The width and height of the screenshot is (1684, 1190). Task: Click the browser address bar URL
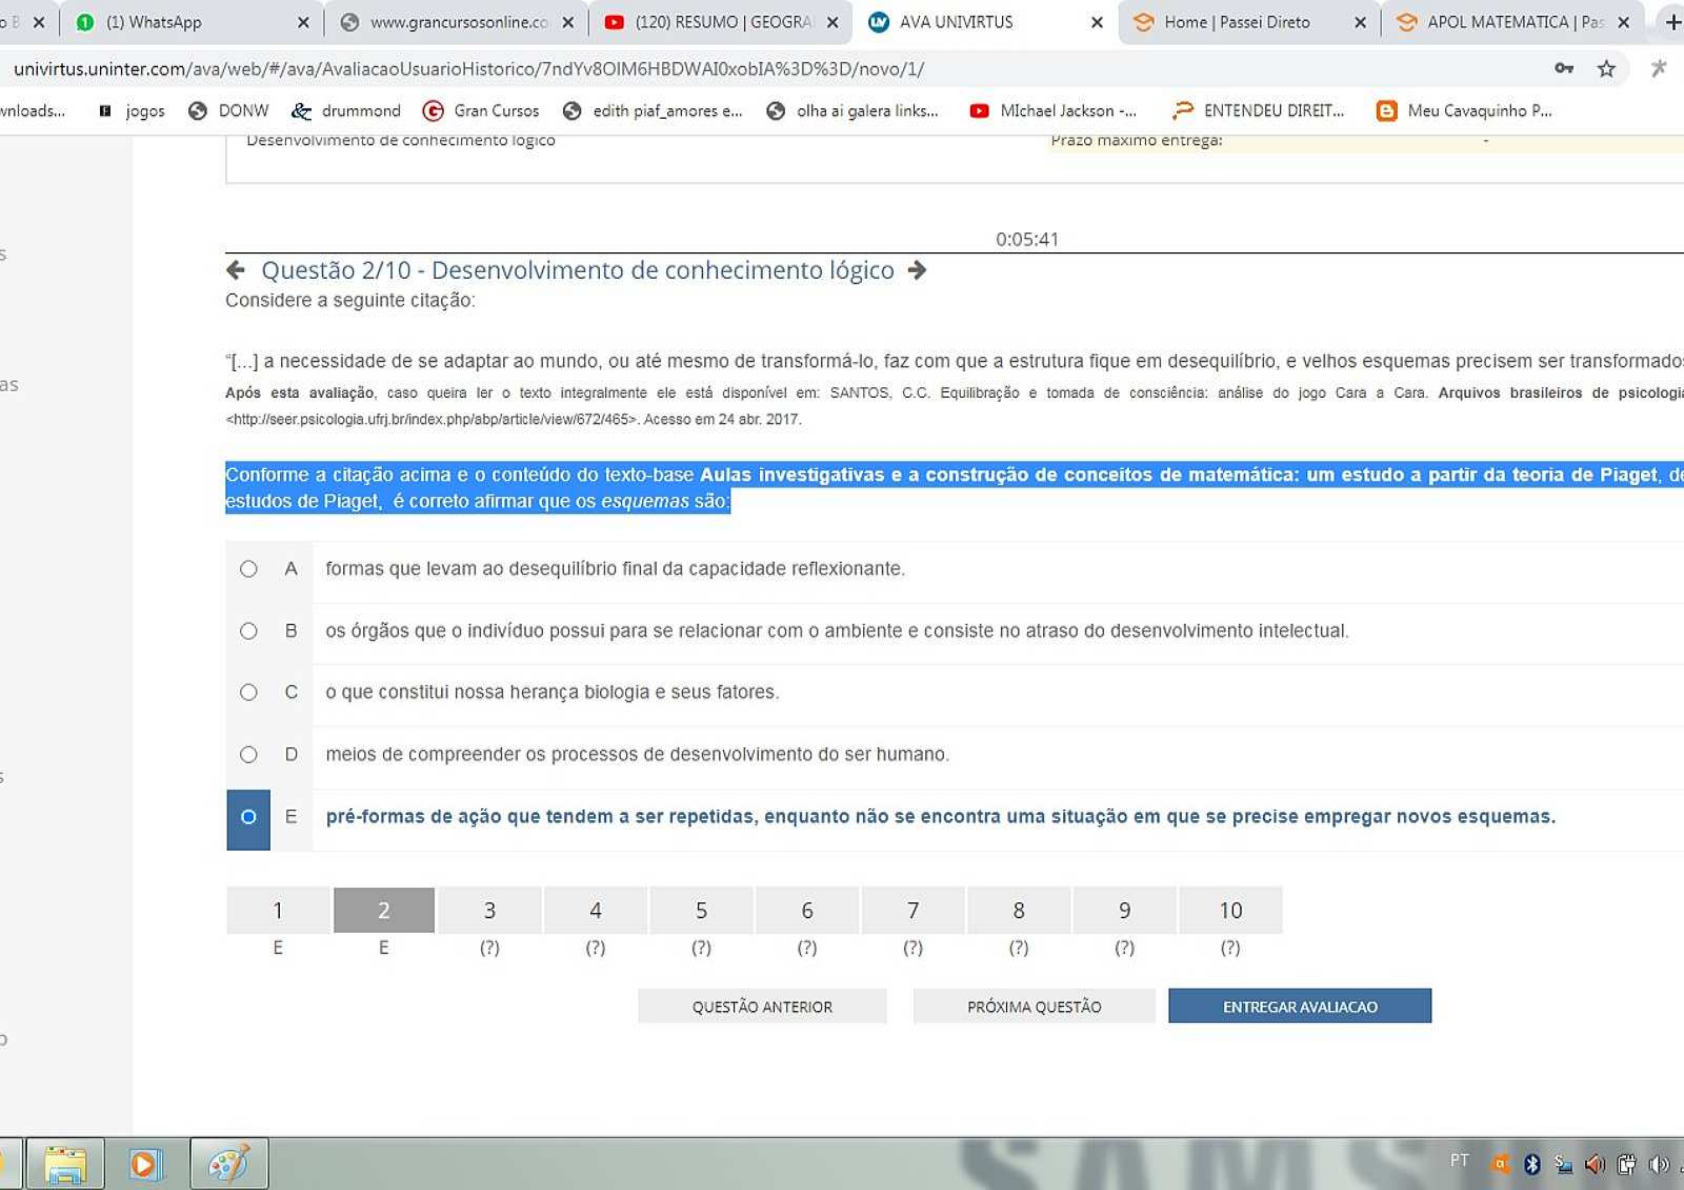pyautogui.click(x=469, y=69)
